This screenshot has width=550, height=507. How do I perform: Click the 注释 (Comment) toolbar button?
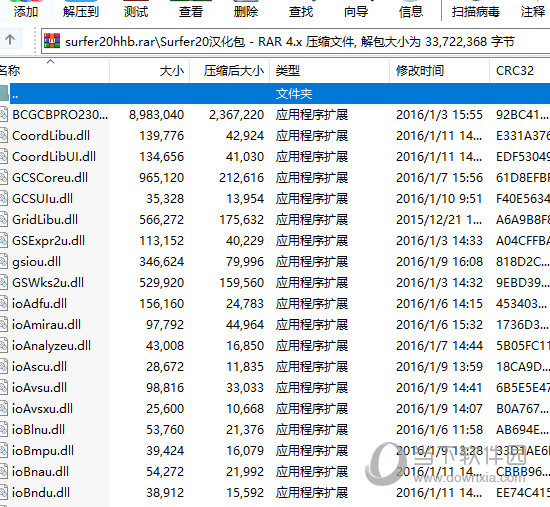point(533,11)
